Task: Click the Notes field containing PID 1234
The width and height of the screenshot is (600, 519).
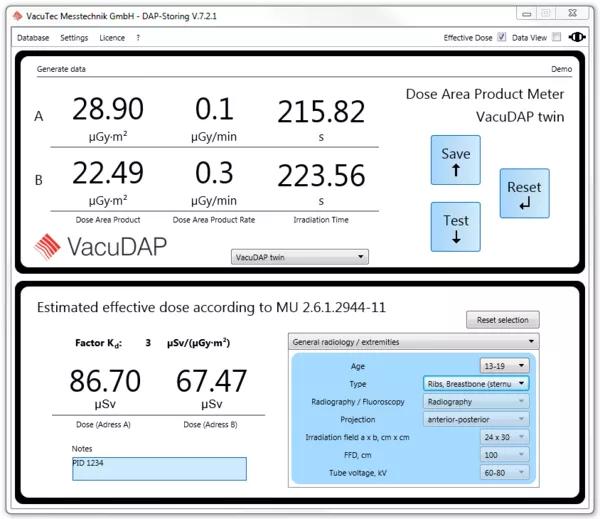Action: [159, 469]
